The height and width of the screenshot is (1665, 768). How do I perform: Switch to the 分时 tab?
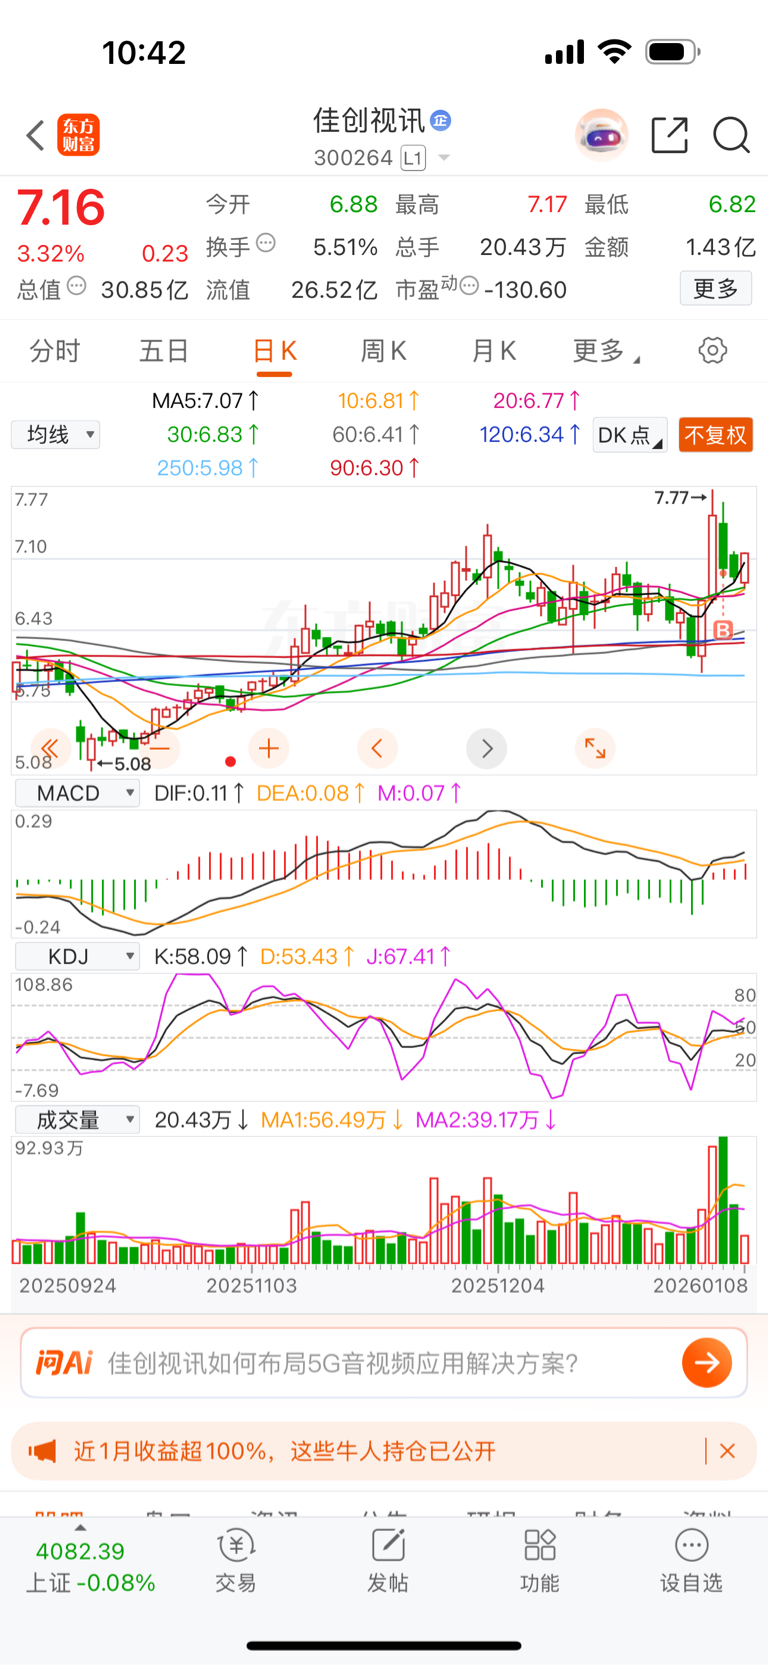tap(54, 351)
